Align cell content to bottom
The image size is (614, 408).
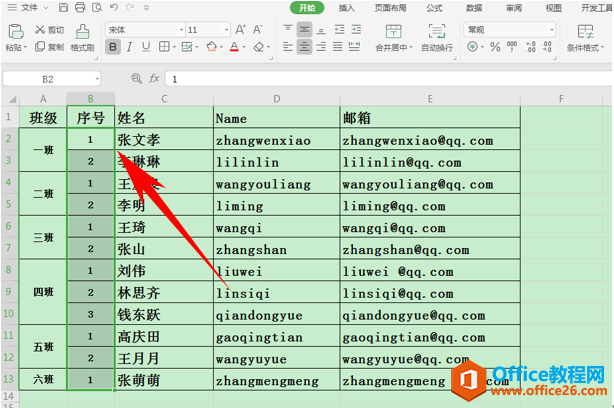click(x=321, y=30)
